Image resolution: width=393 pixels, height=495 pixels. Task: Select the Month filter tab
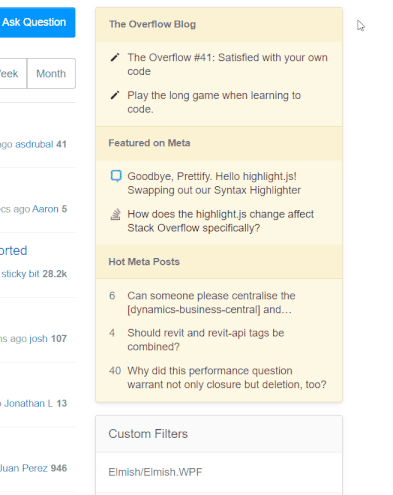point(51,74)
